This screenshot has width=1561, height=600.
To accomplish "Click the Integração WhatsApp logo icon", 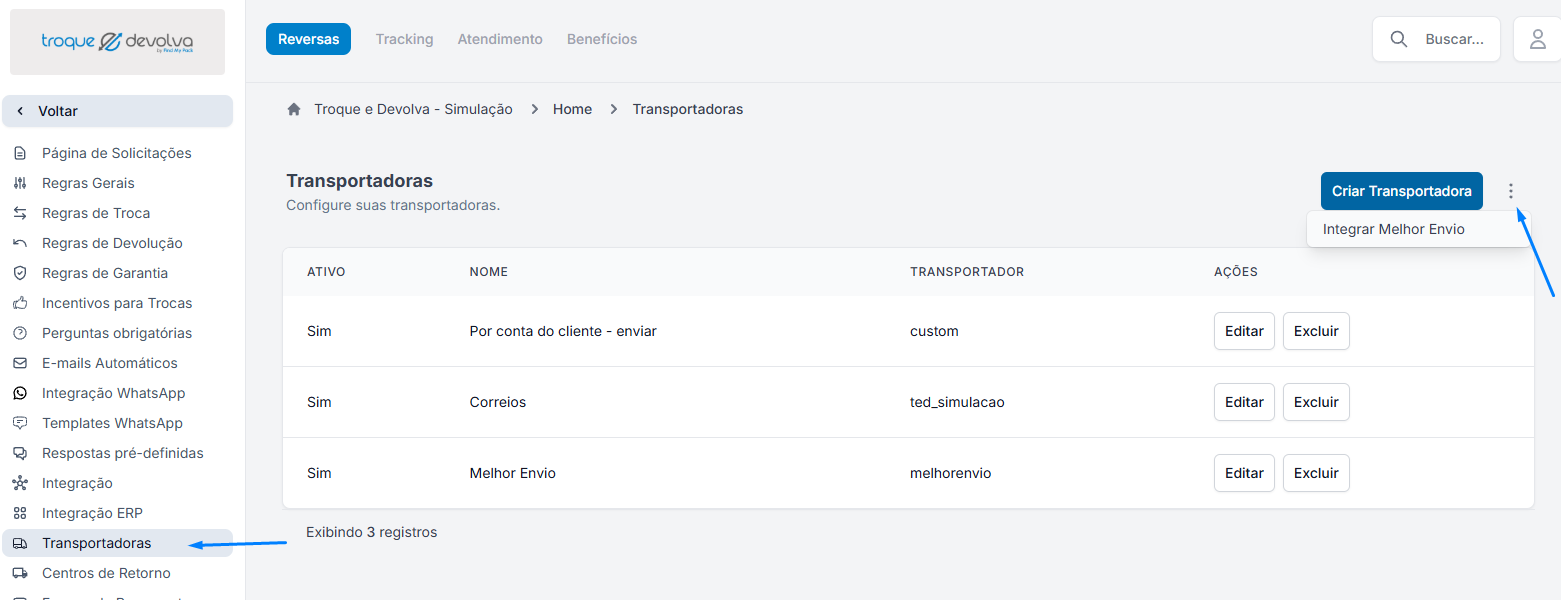I will coord(20,393).
